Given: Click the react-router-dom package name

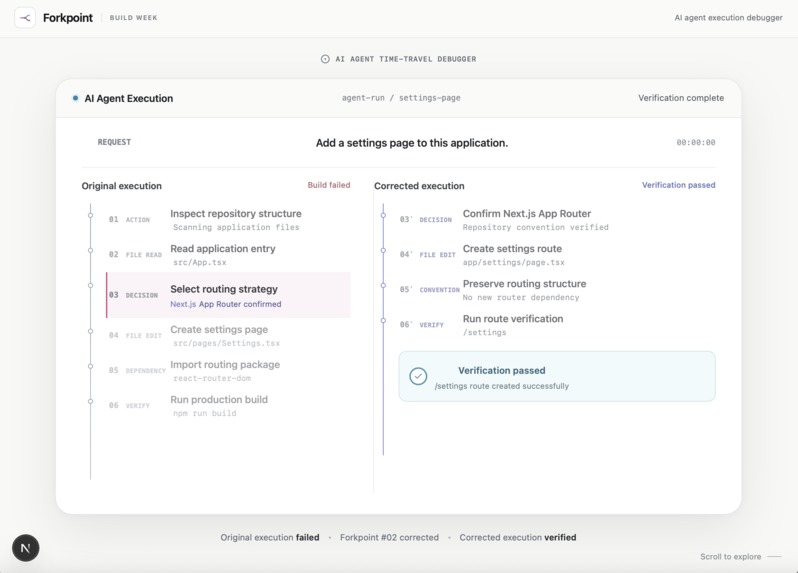Looking at the screenshot, I should coord(212,379).
